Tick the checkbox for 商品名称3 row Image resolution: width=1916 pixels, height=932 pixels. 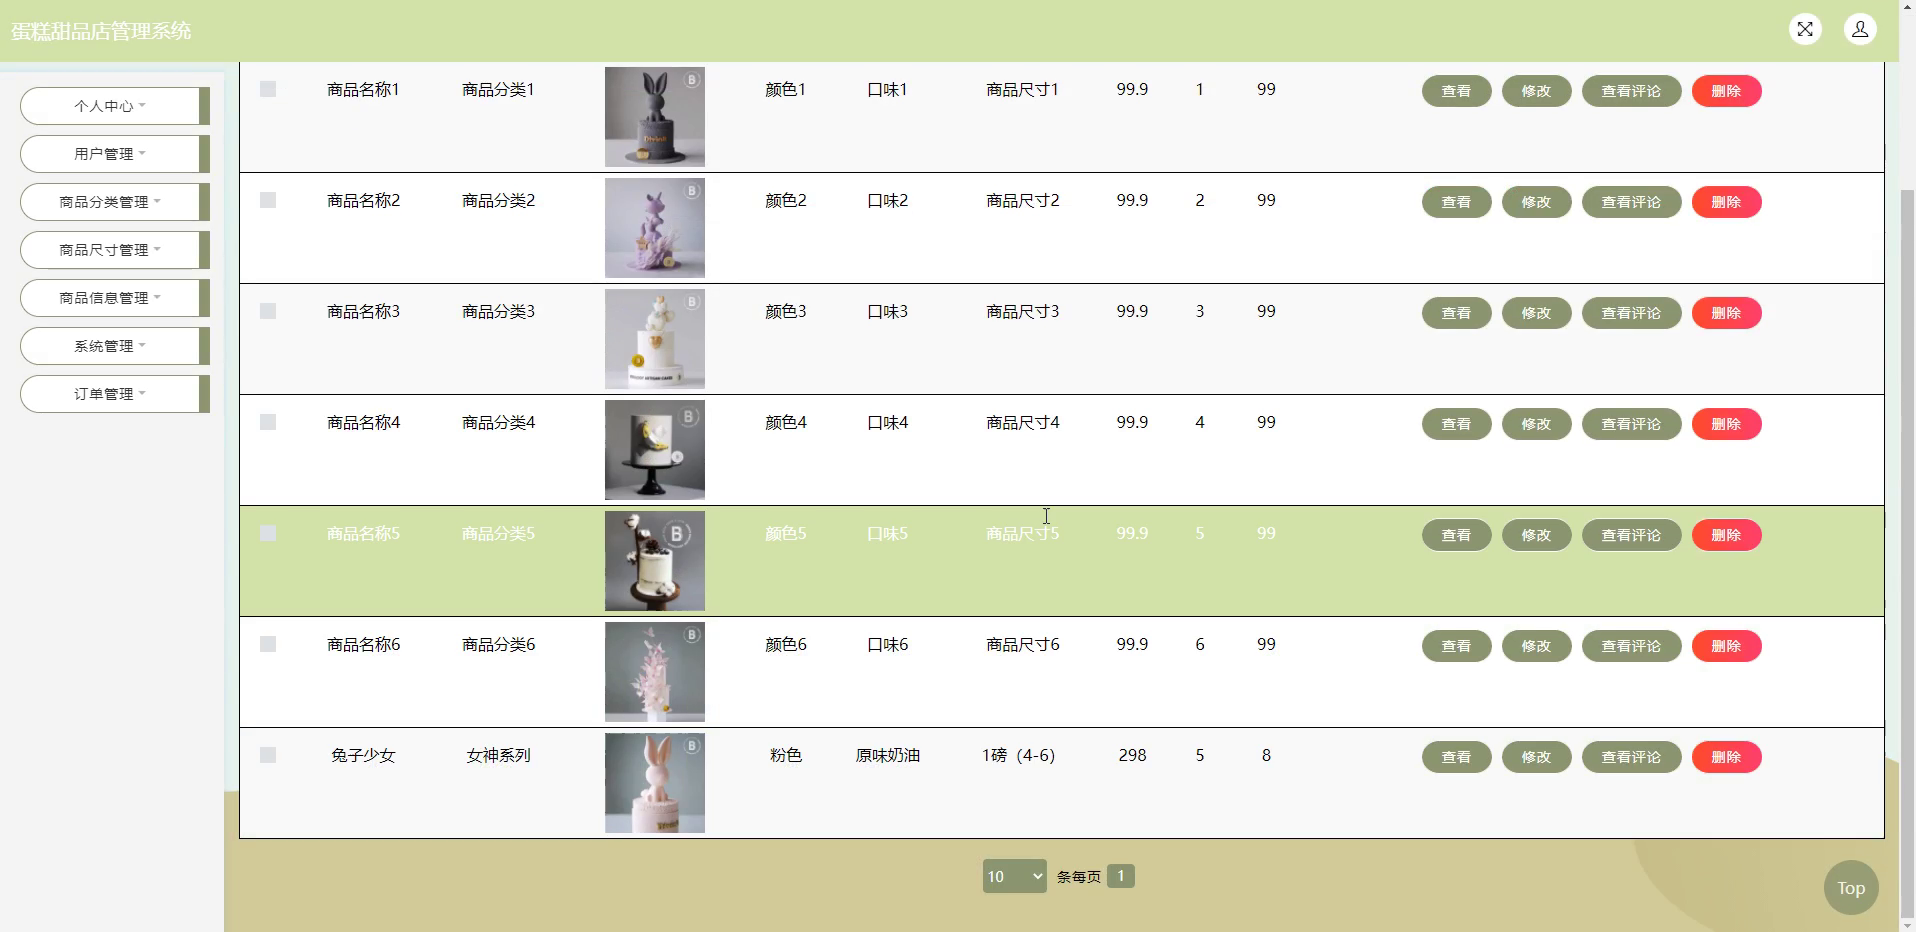[268, 311]
